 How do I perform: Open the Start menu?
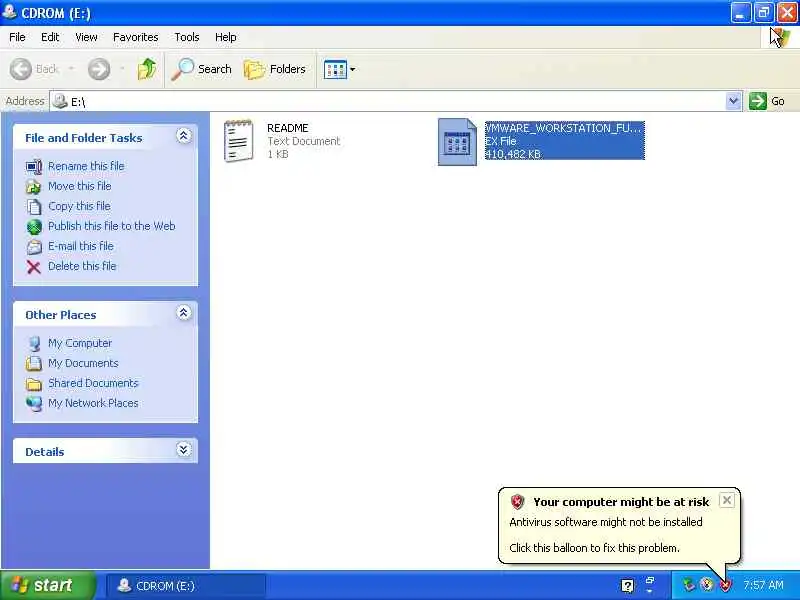(47, 585)
